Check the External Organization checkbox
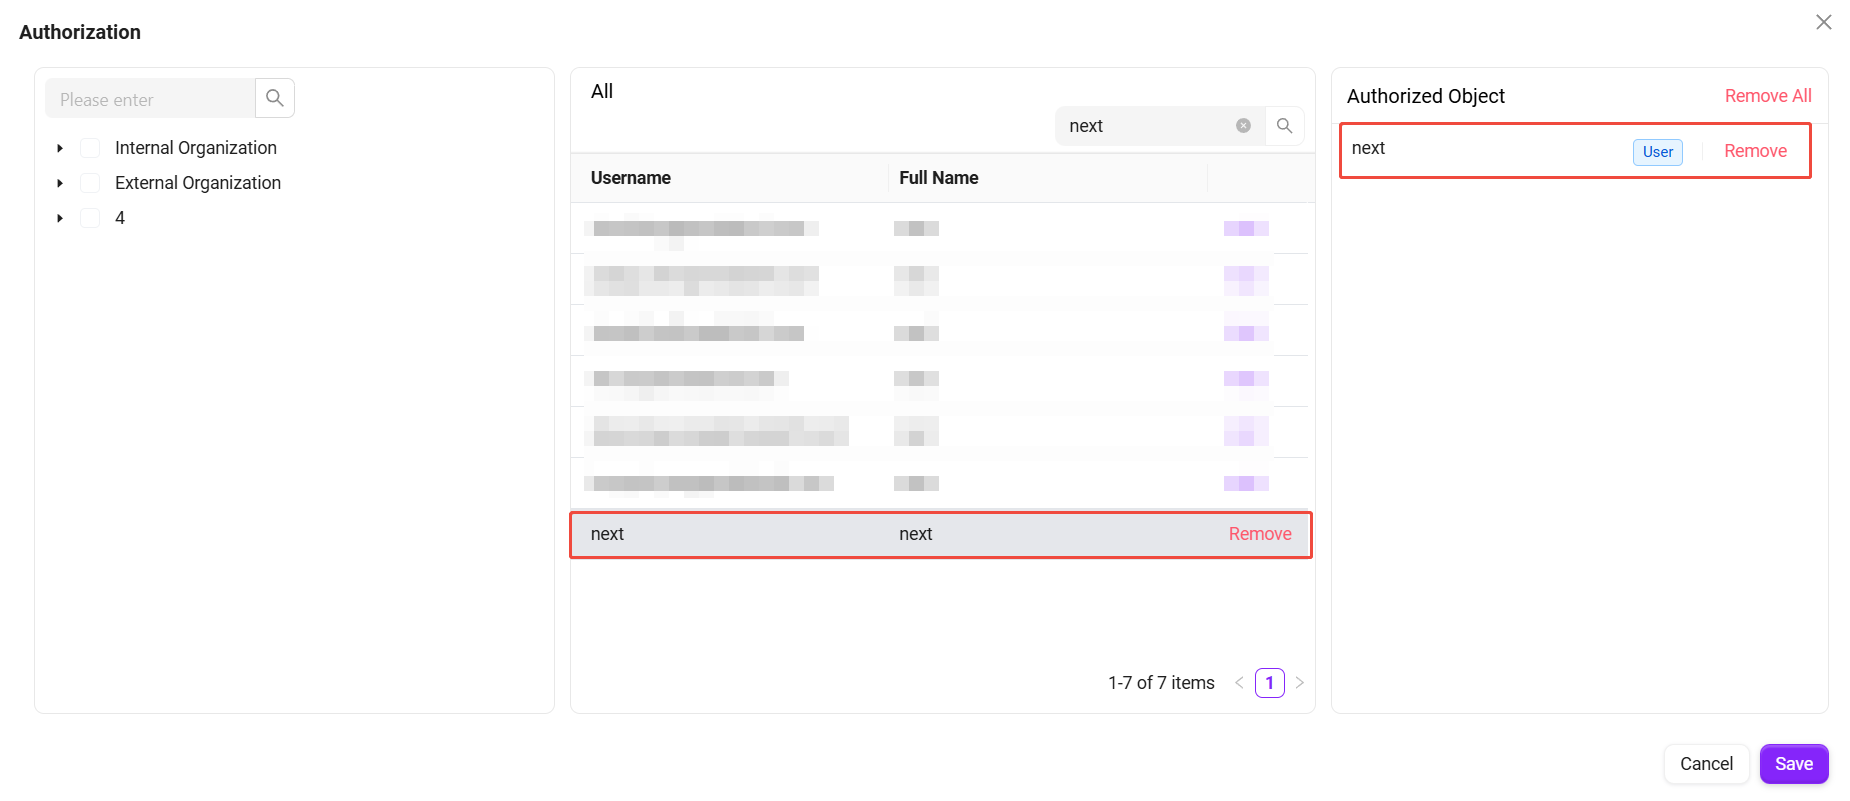This screenshot has width=1850, height=801. click(x=90, y=183)
